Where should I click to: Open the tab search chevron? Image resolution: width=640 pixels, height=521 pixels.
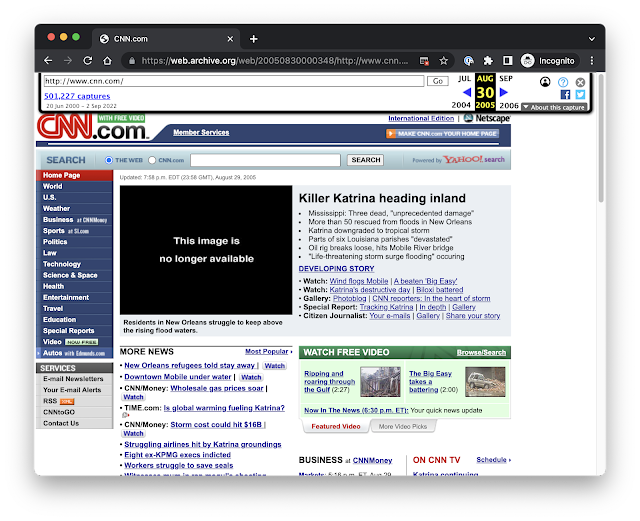pos(591,39)
